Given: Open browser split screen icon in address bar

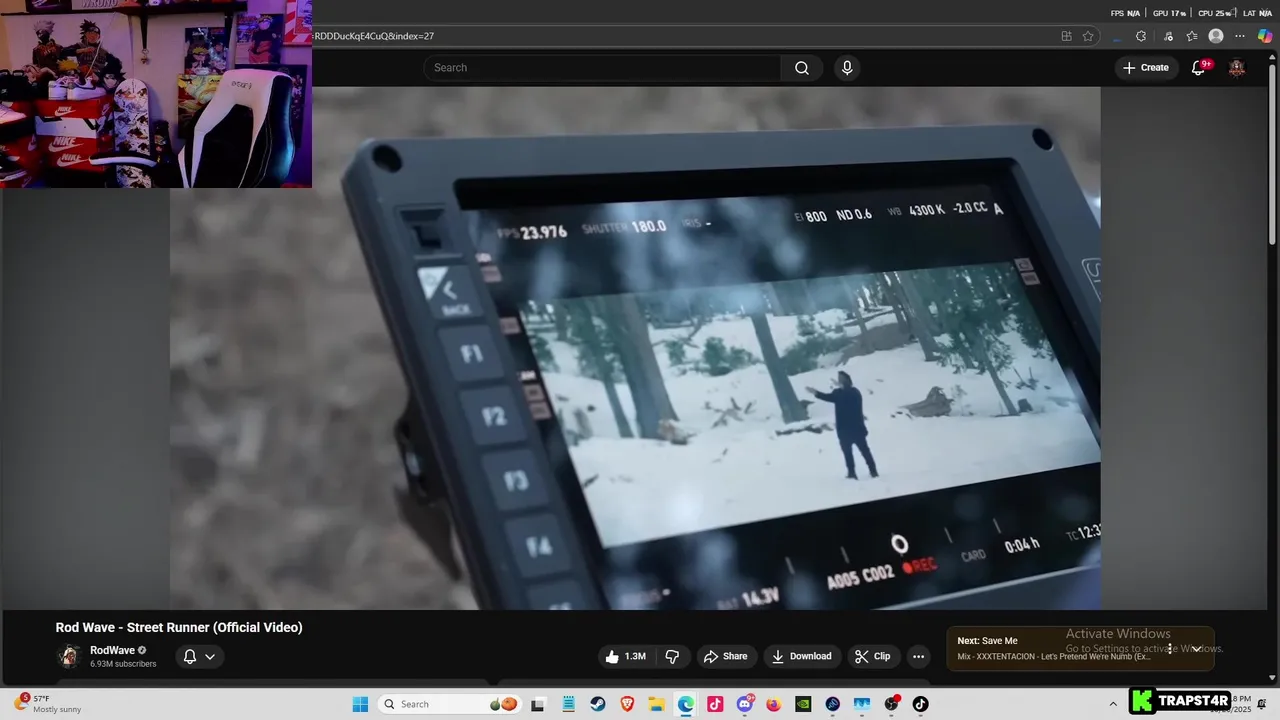Looking at the screenshot, I should [1066, 36].
